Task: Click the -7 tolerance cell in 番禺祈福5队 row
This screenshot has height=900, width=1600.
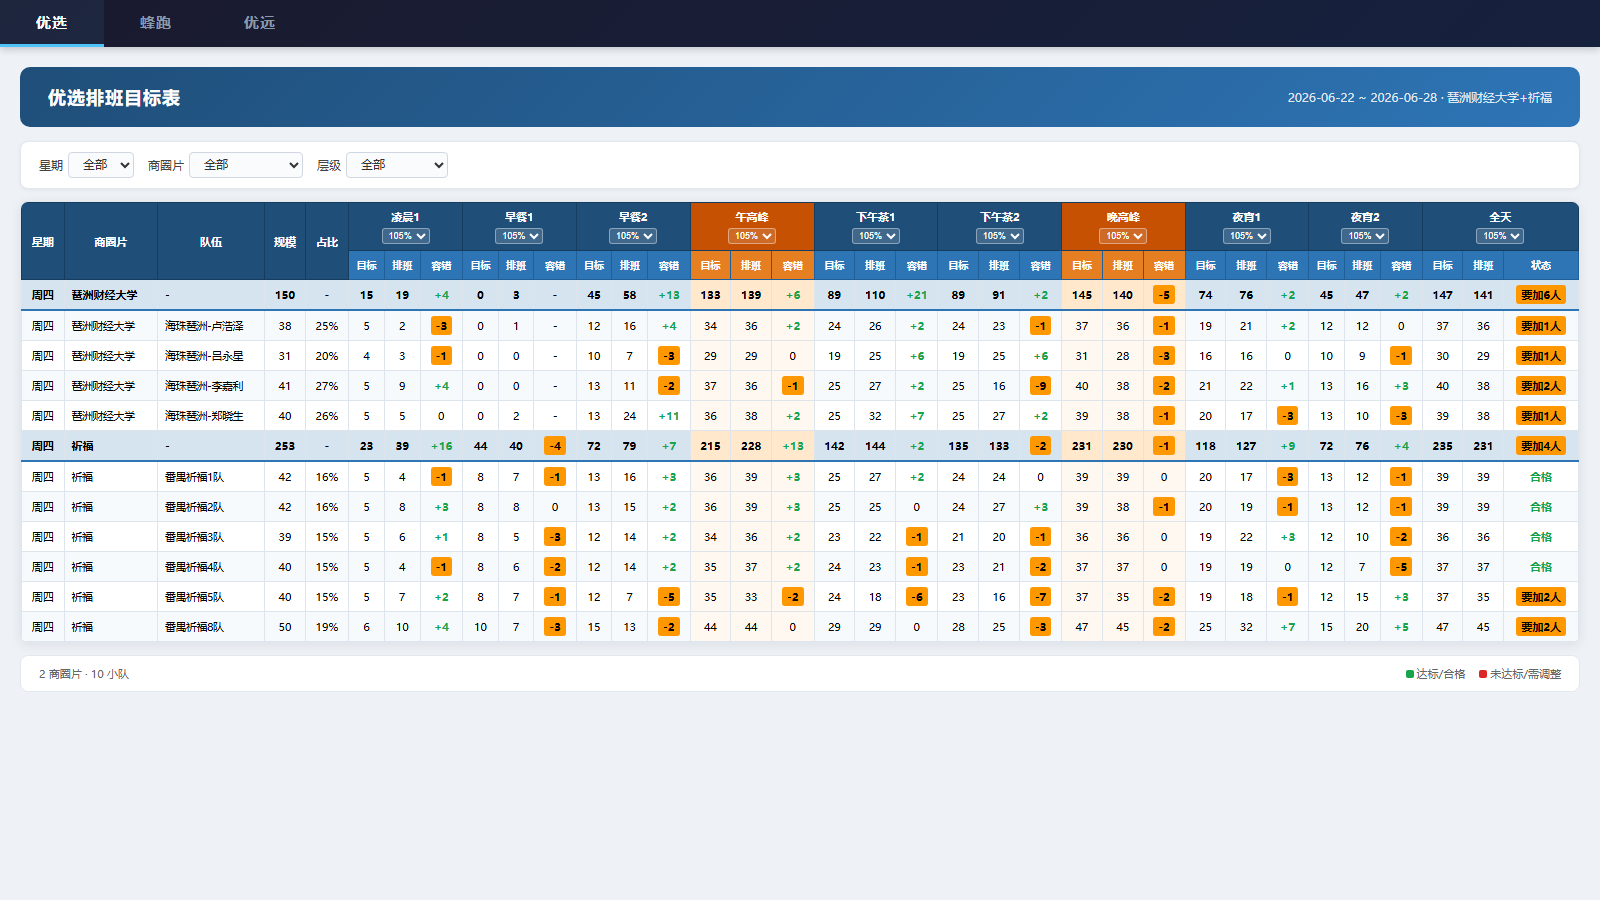Action: (1041, 597)
